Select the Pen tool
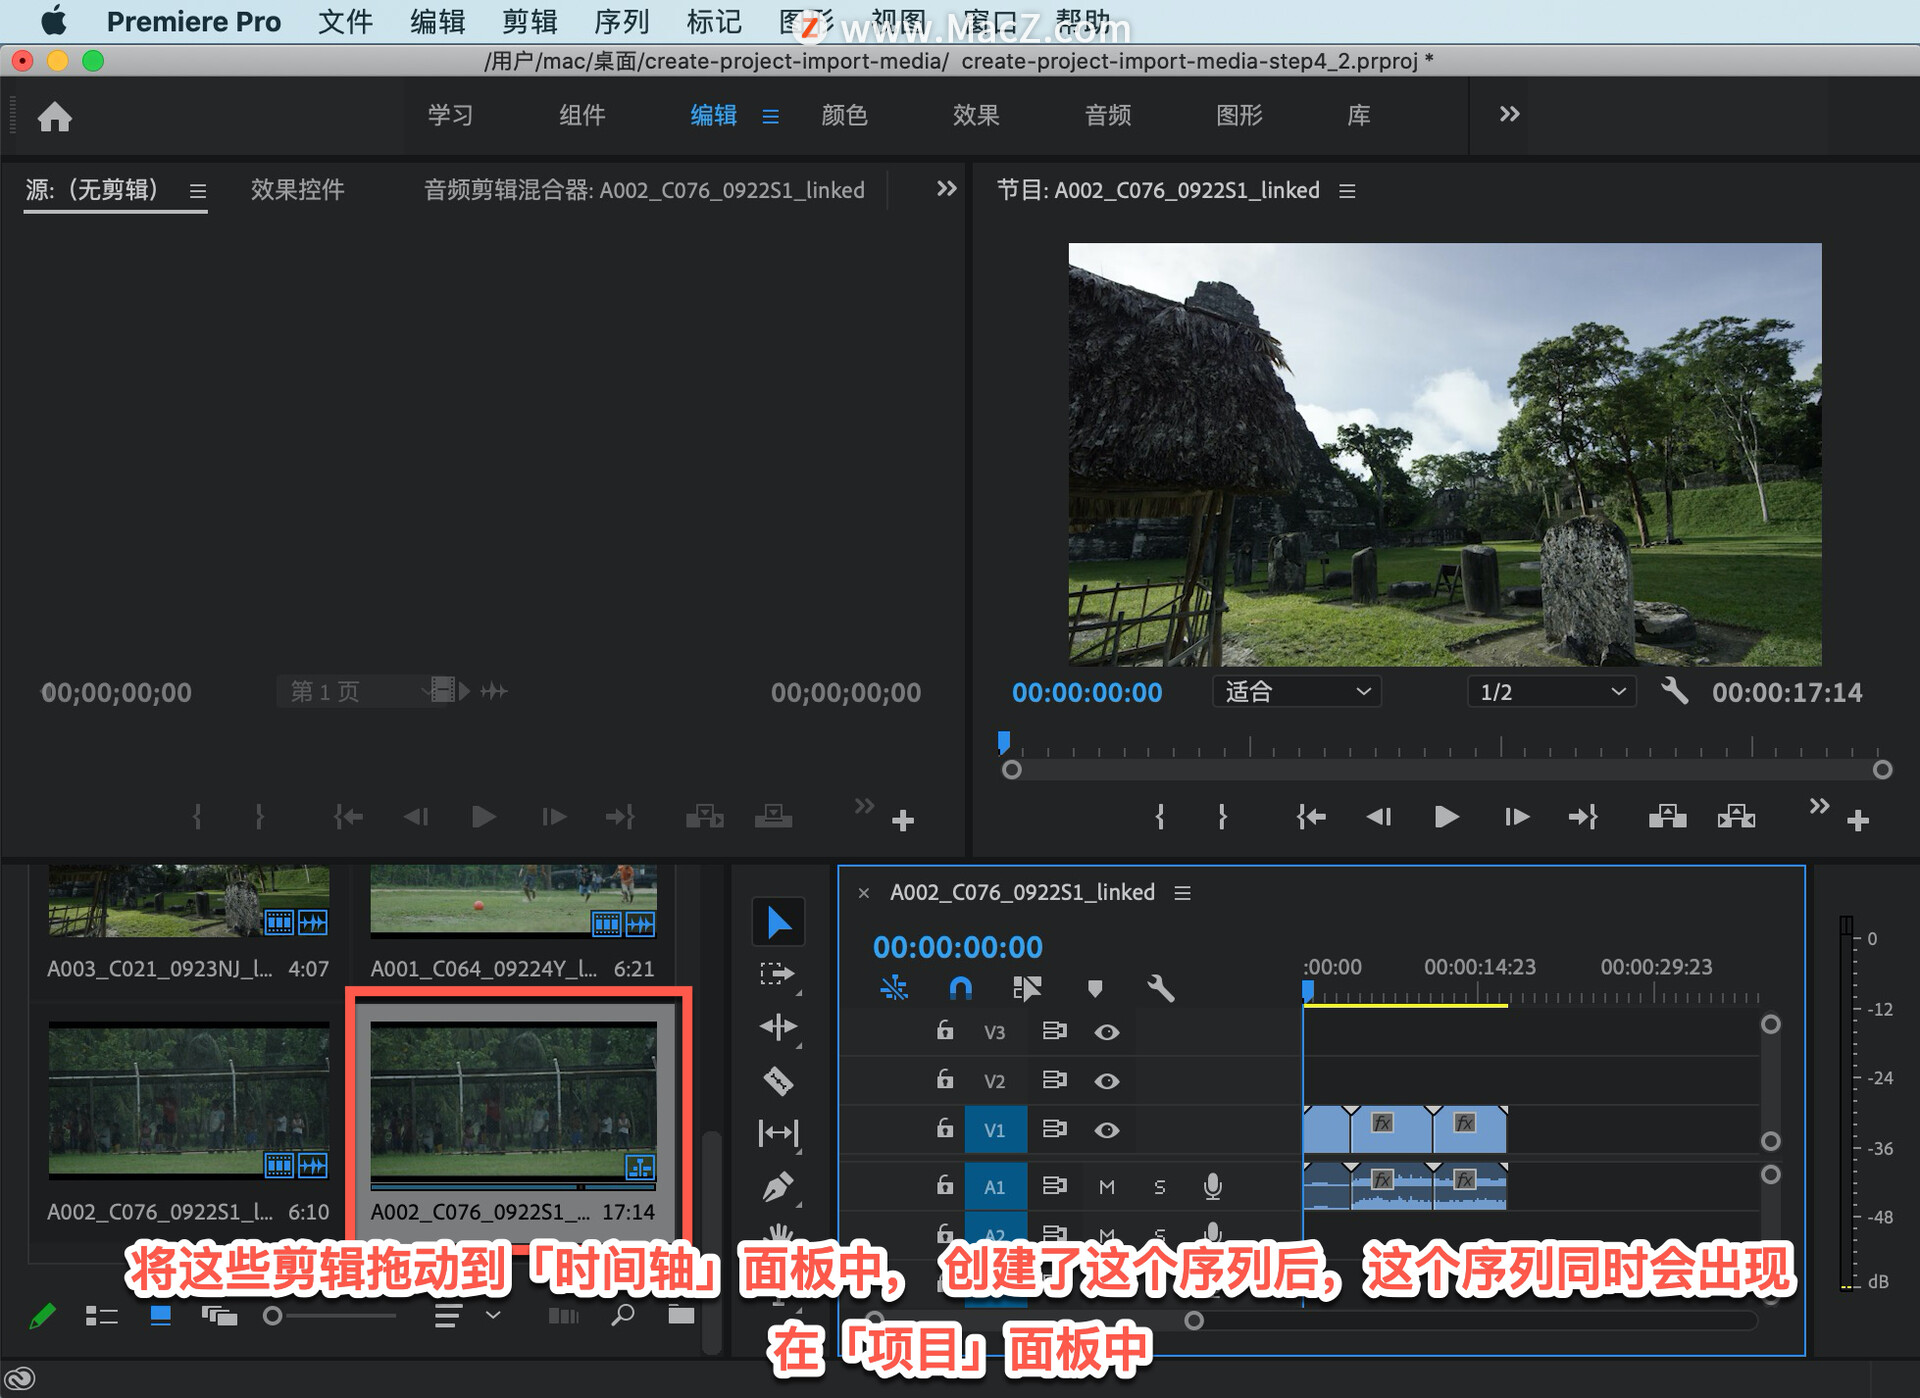1920x1398 pixels. pyautogui.click(x=778, y=1186)
